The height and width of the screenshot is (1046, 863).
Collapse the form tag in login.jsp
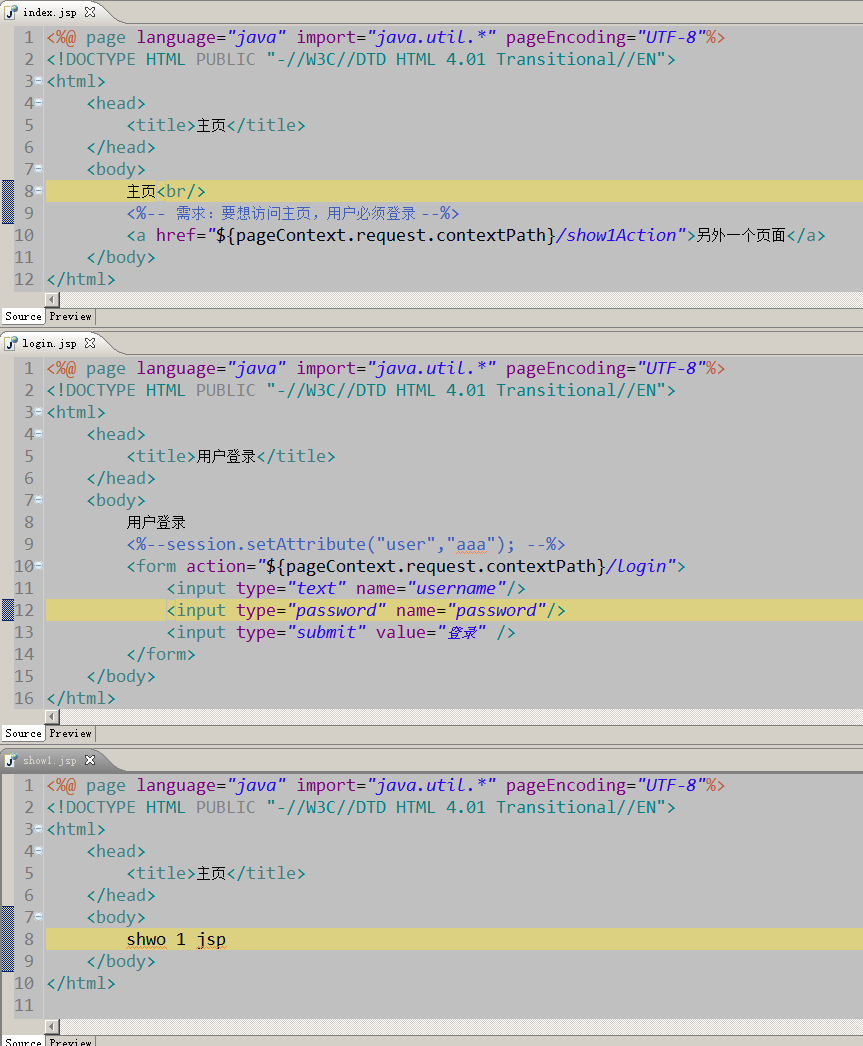[x=39, y=566]
